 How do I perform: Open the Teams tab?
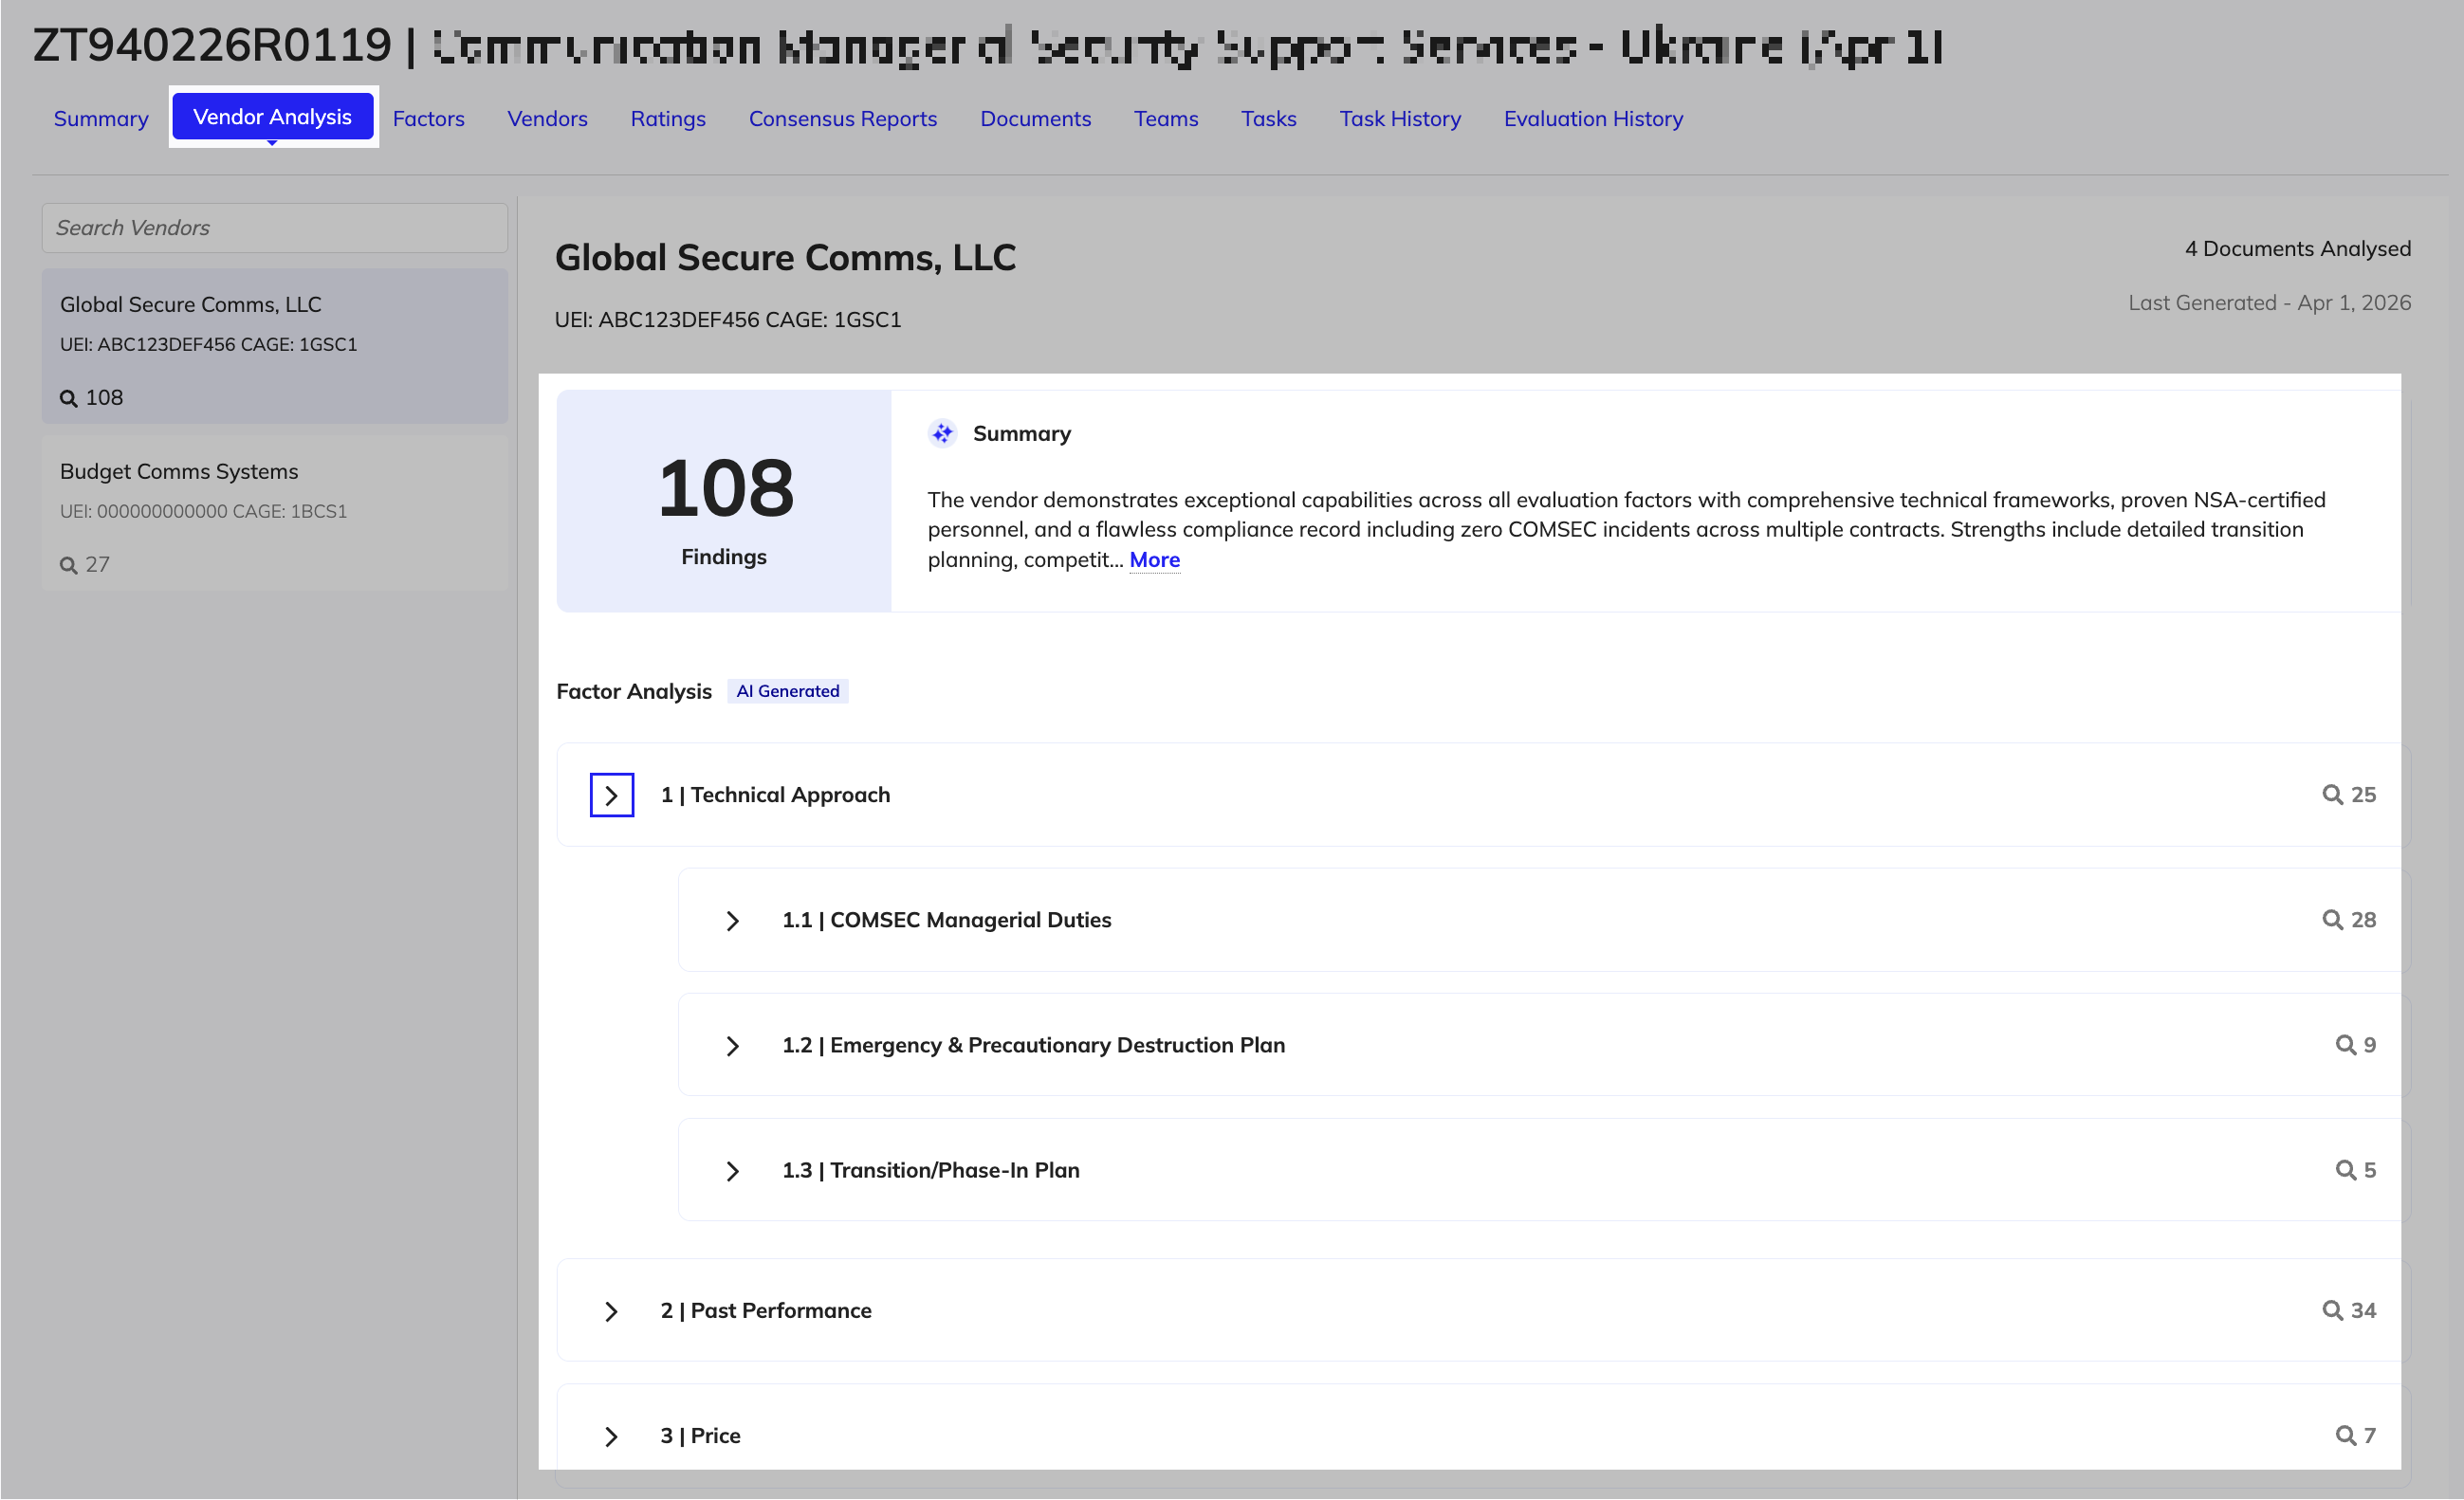(x=1166, y=118)
